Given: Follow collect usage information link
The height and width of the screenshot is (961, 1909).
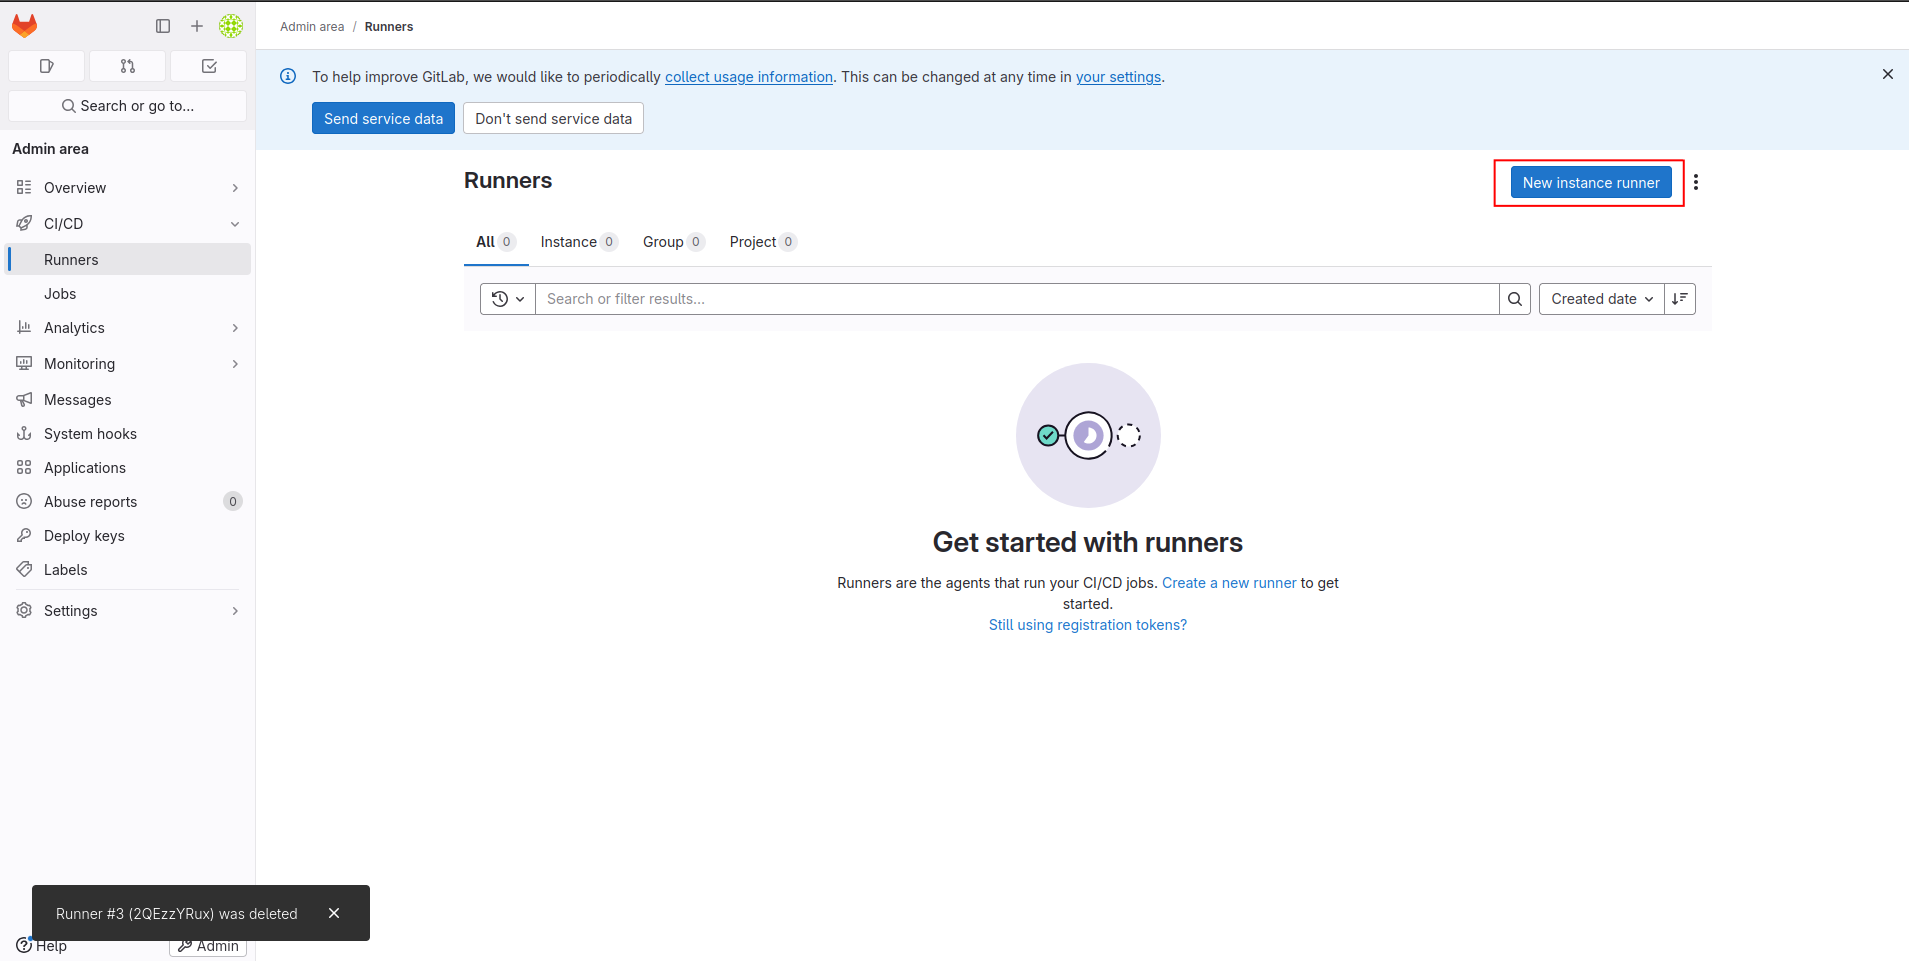Looking at the screenshot, I should [x=749, y=77].
